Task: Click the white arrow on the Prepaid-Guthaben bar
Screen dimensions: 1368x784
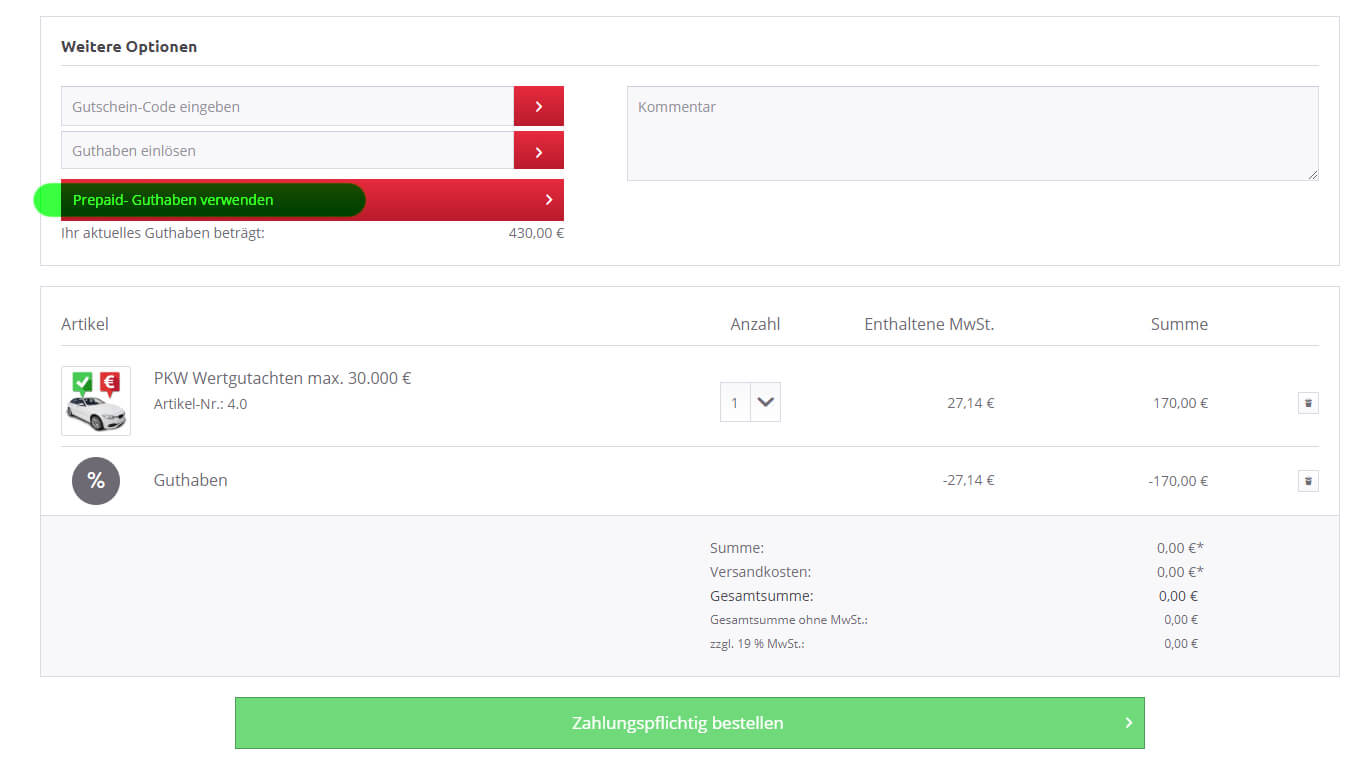Action: [548, 200]
